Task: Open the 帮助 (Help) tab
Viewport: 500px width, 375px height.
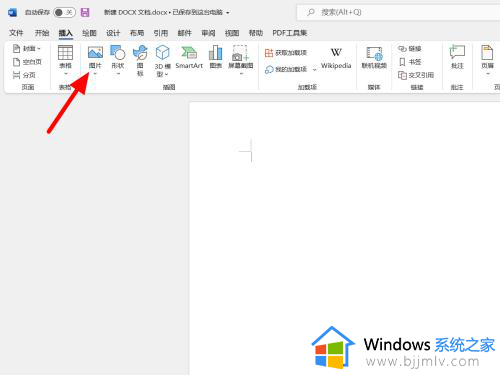Action: click(256, 33)
